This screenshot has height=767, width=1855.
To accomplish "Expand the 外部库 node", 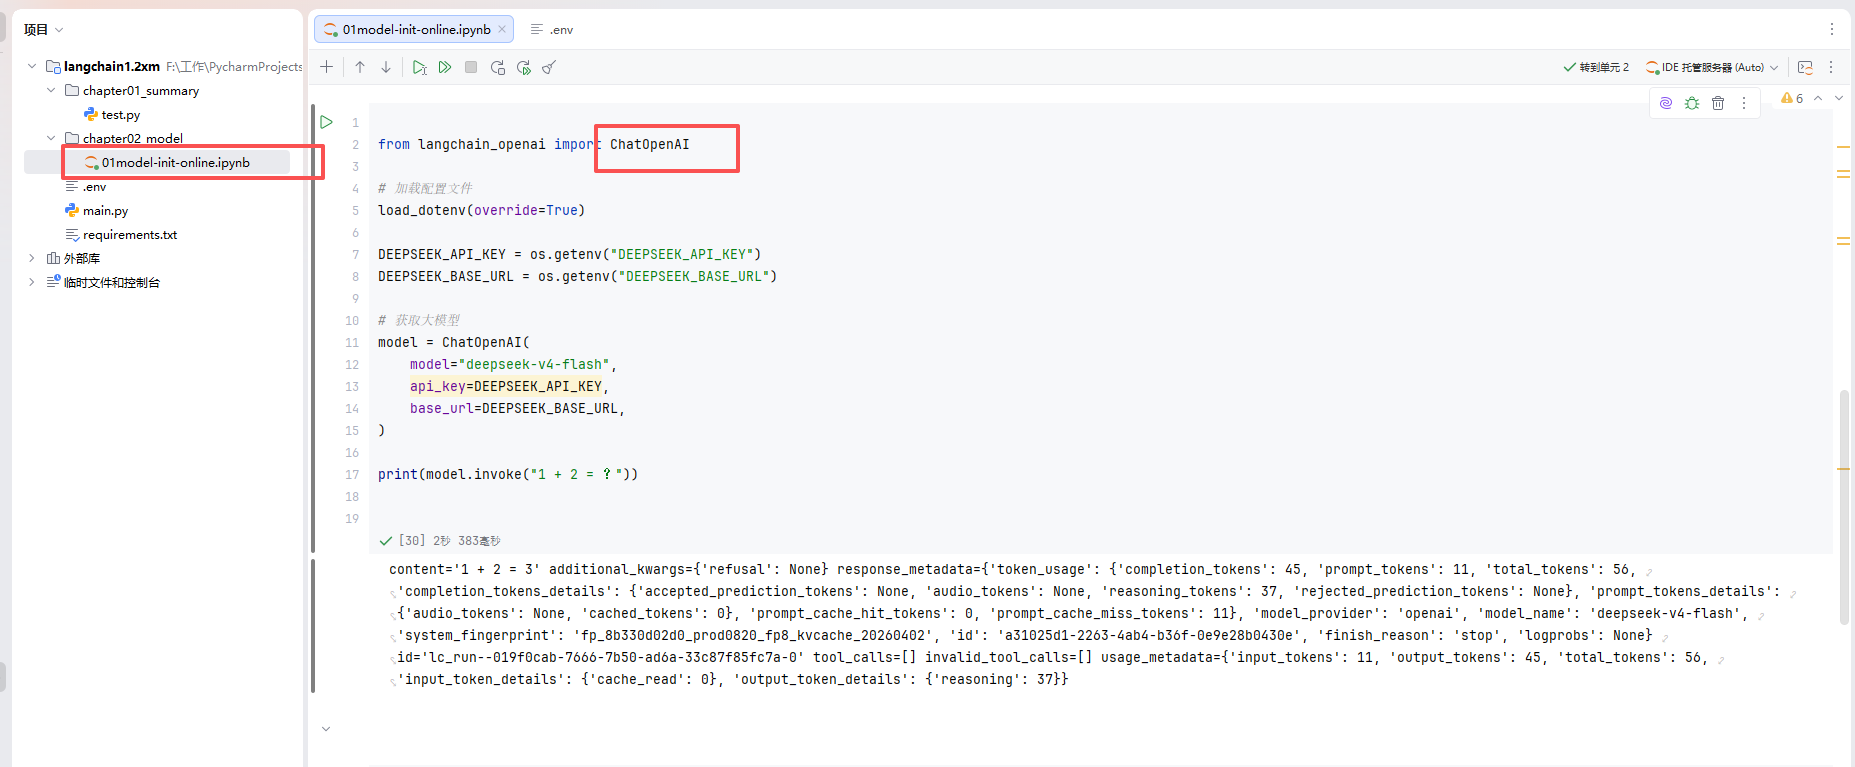I will click(x=32, y=258).
